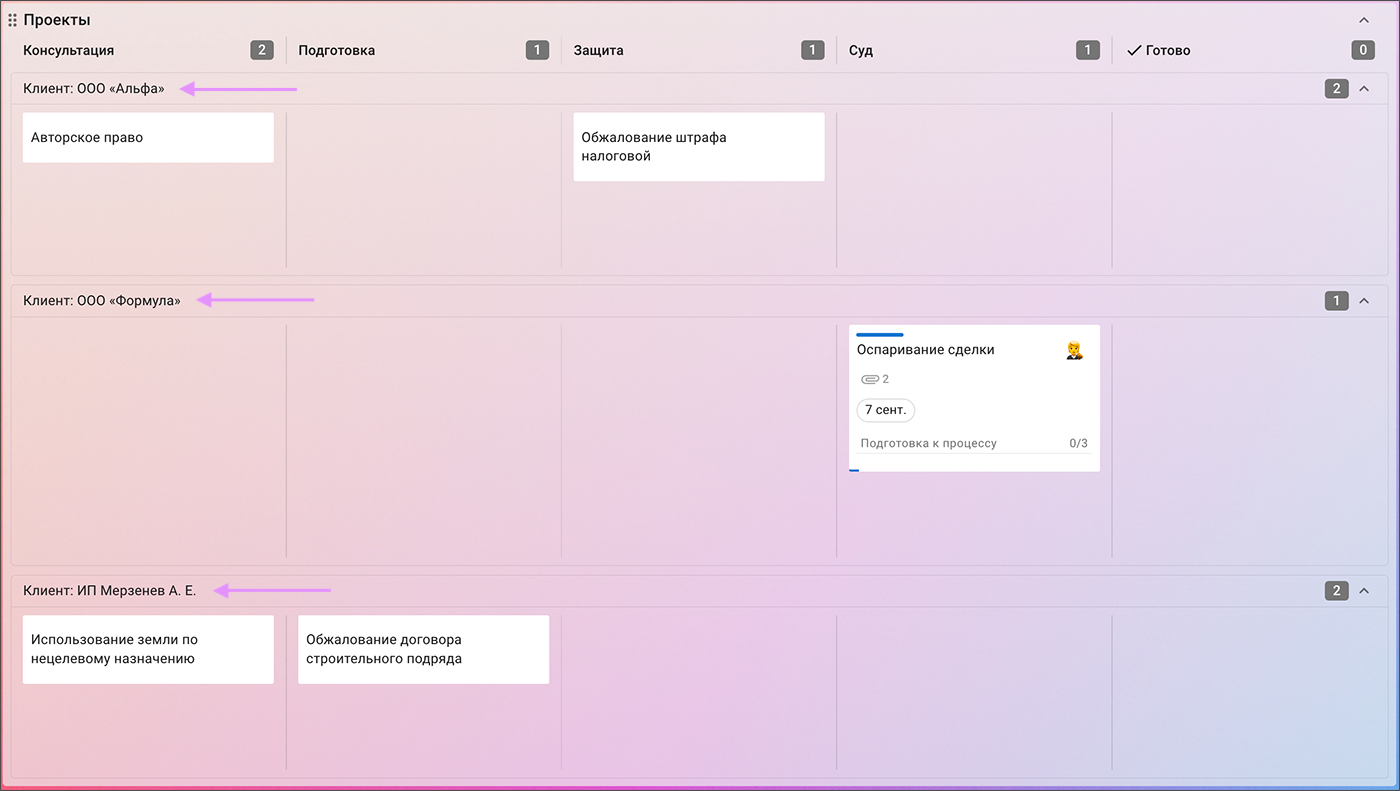Click the Готово count badge showing 0
Viewport: 1400px width, 791px height.
click(1363, 50)
